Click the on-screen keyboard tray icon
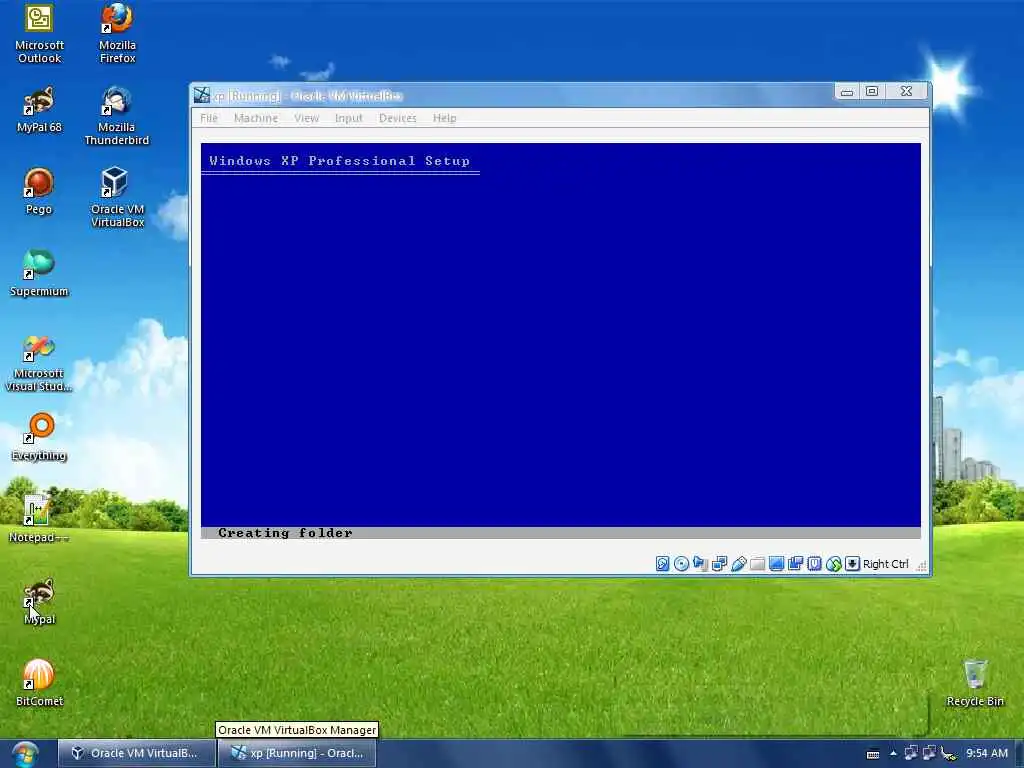 pyautogui.click(x=872, y=754)
